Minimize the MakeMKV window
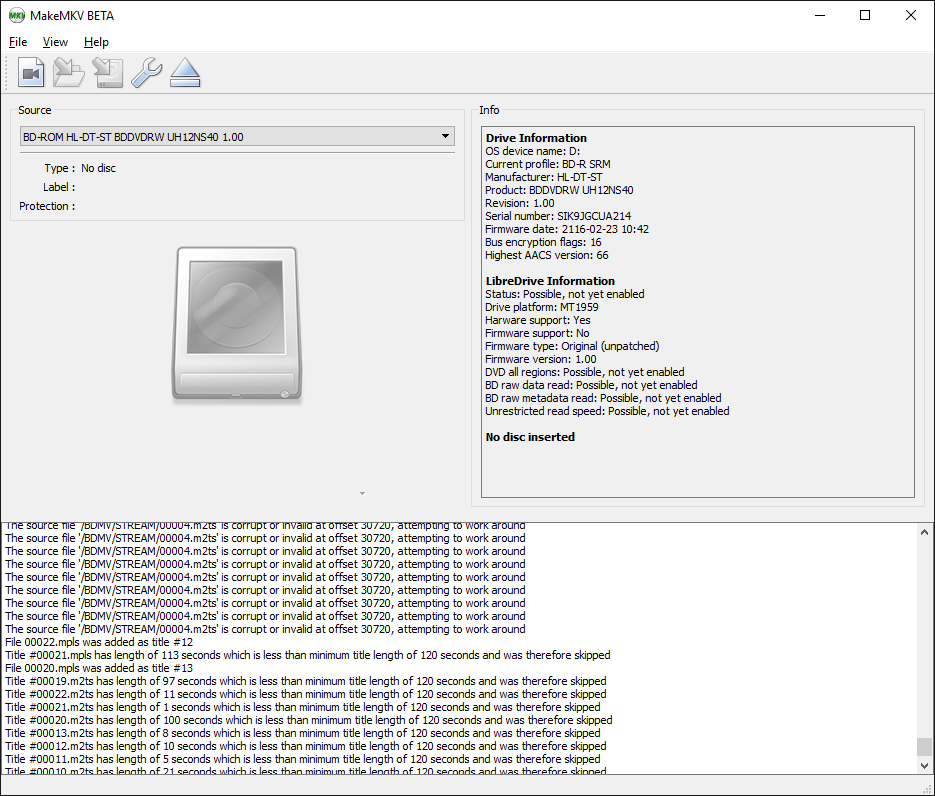The height and width of the screenshot is (796, 935). [x=820, y=16]
